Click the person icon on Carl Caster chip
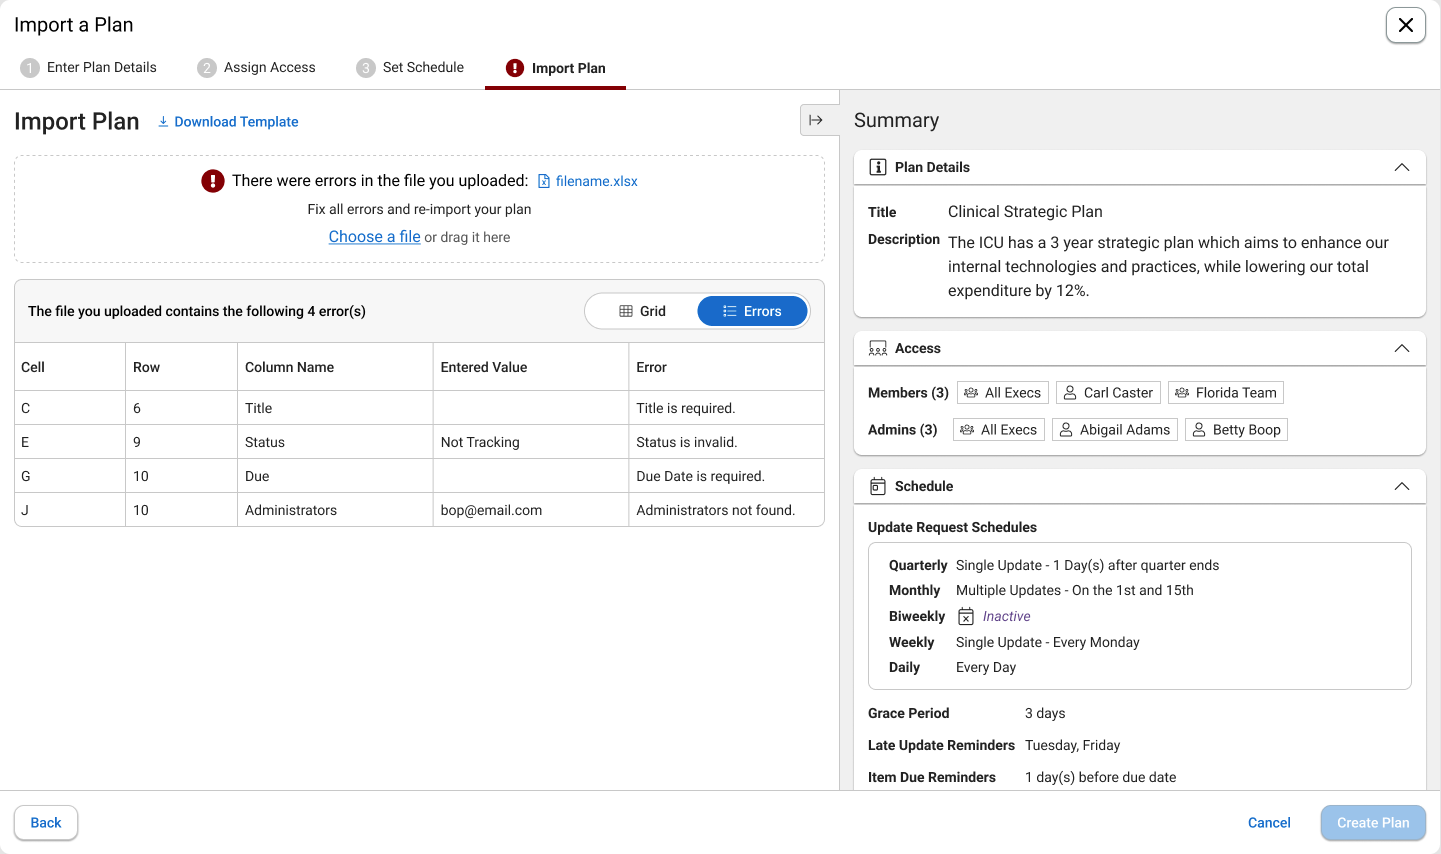 point(1070,393)
